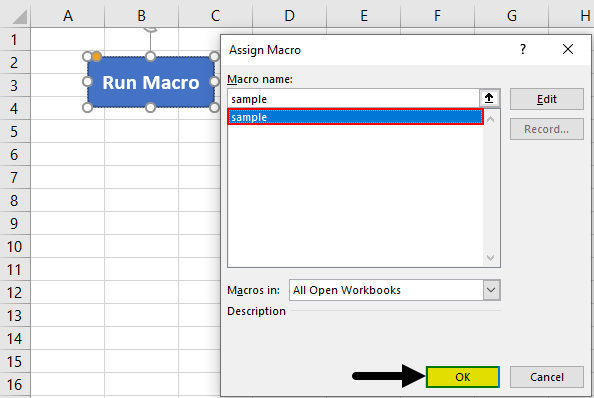
Task: Click the macro list scroll up arrow
Action: click(491, 119)
